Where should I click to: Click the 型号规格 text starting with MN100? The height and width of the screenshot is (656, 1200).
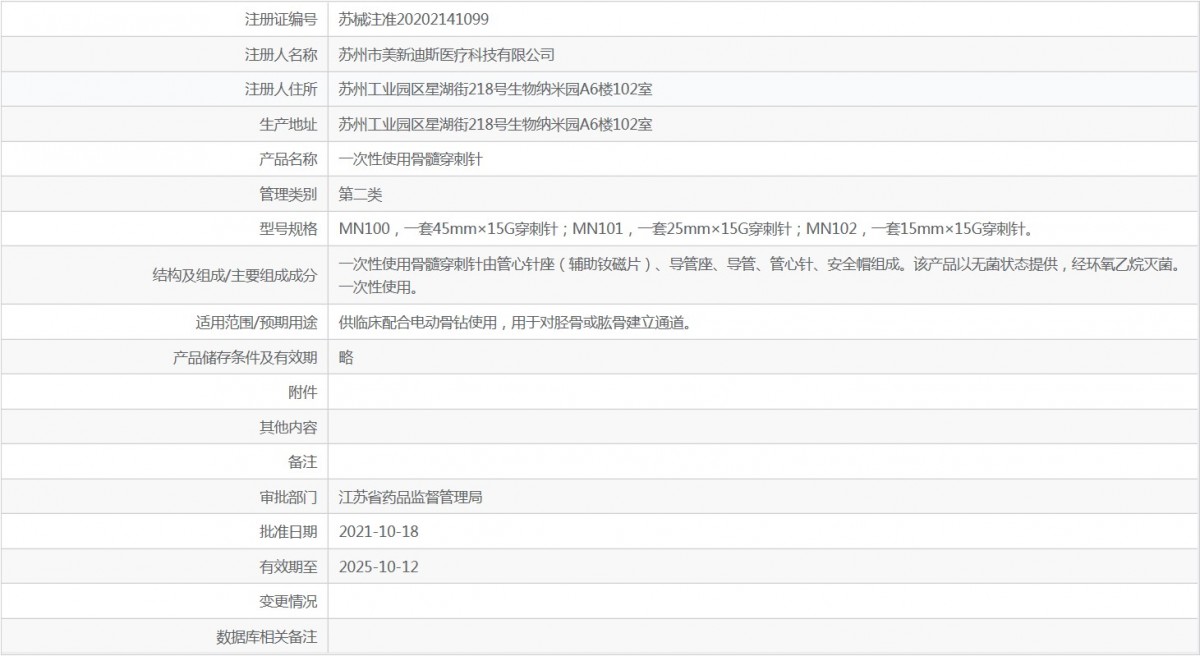click(684, 229)
